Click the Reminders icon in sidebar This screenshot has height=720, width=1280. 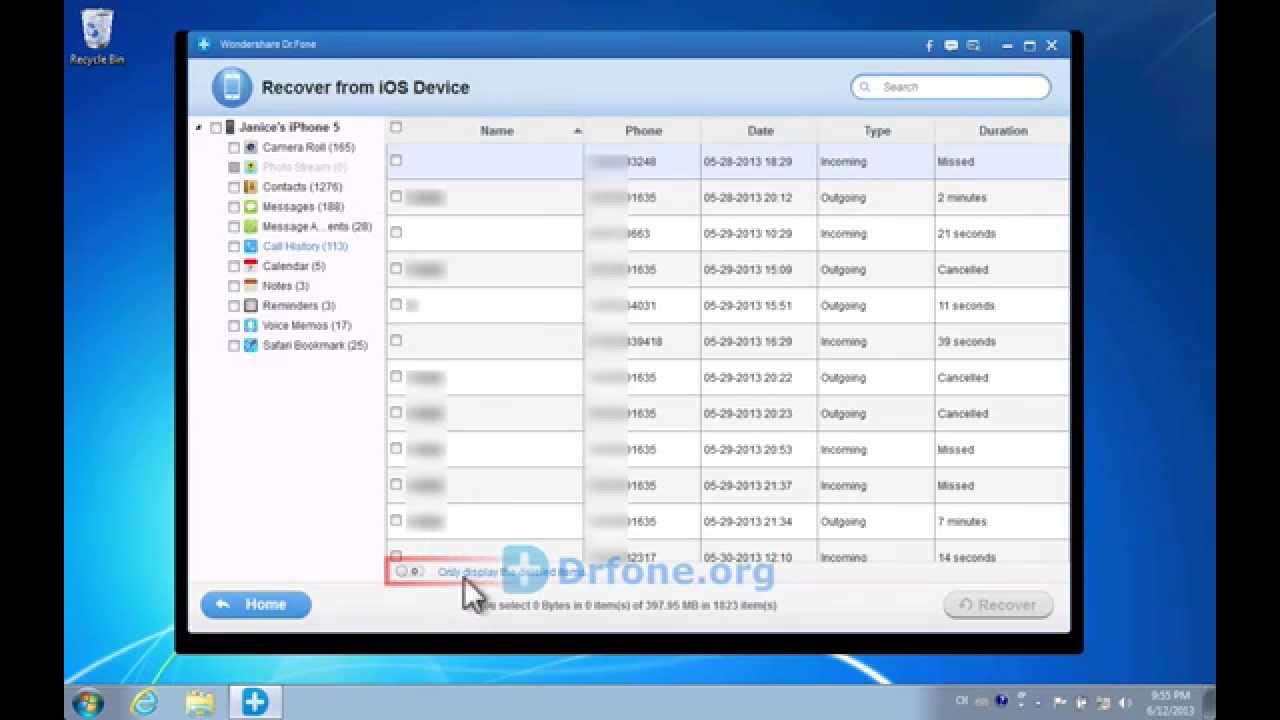pos(251,306)
